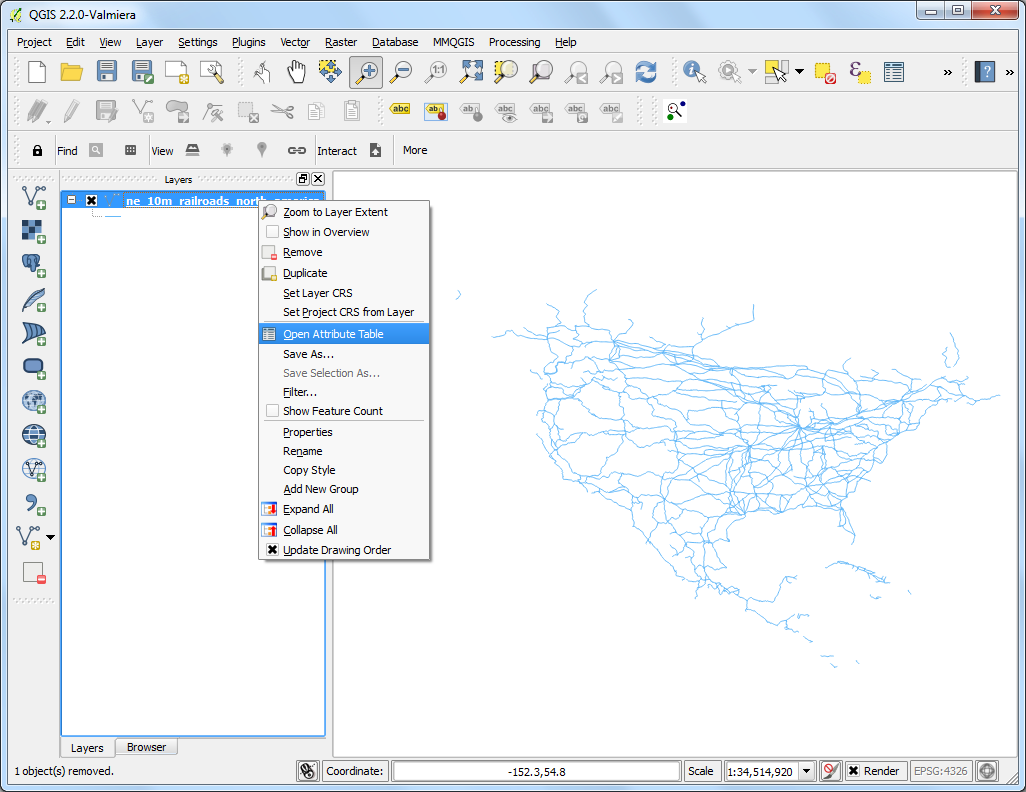
Task: Select the Pan Map hand tool
Action: pos(296,71)
